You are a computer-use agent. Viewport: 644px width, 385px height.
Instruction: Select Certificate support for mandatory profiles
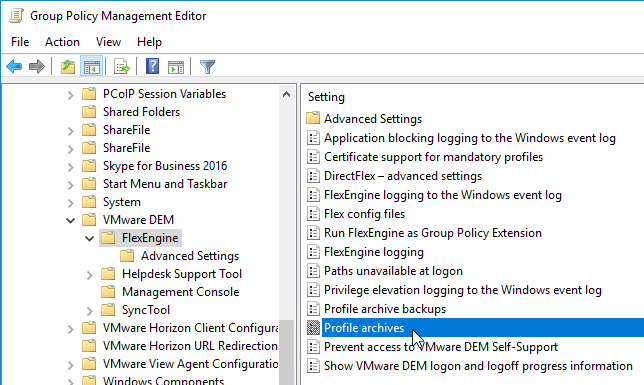pyautogui.click(x=433, y=157)
